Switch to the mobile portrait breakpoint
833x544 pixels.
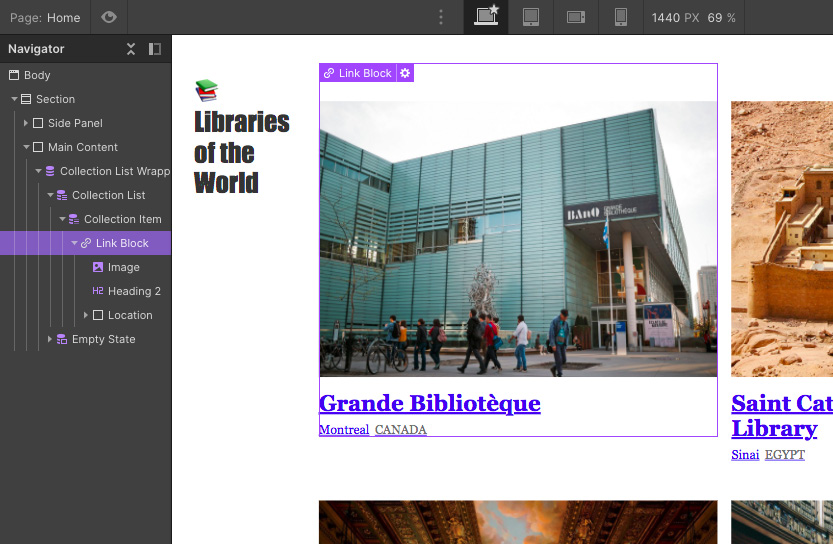(x=620, y=17)
